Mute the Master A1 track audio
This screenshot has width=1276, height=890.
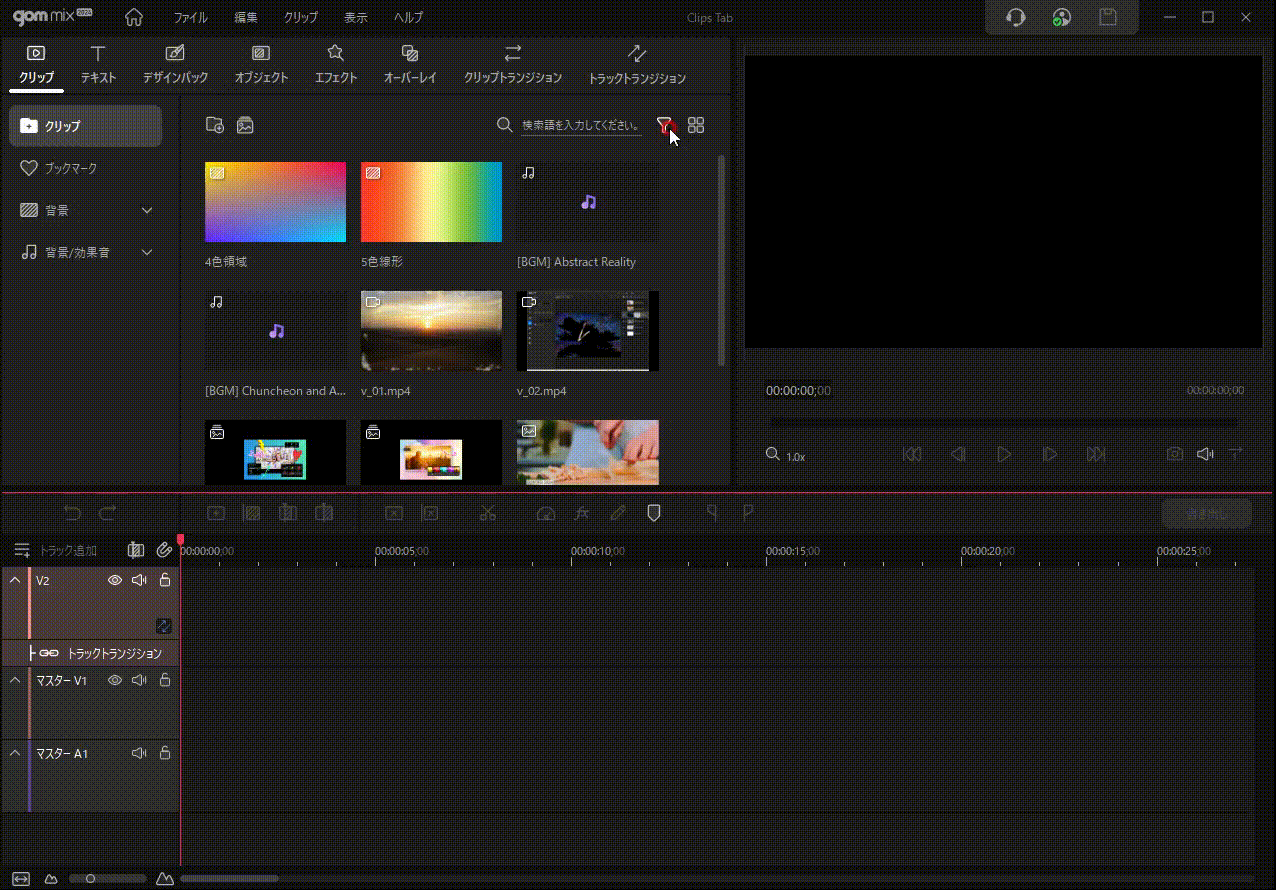point(139,753)
